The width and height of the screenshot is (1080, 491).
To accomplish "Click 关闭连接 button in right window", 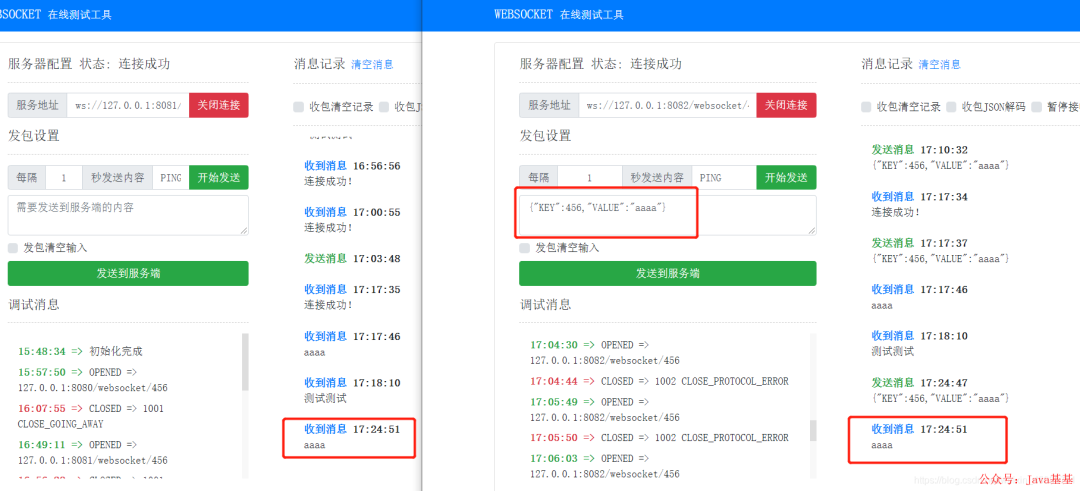I will (x=786, y=105).
